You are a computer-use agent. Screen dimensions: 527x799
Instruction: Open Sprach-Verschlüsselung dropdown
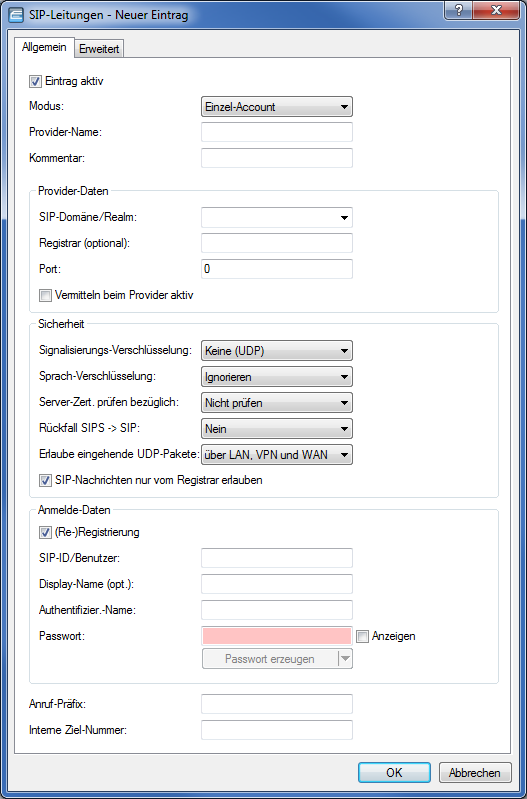tap(277, 377)
